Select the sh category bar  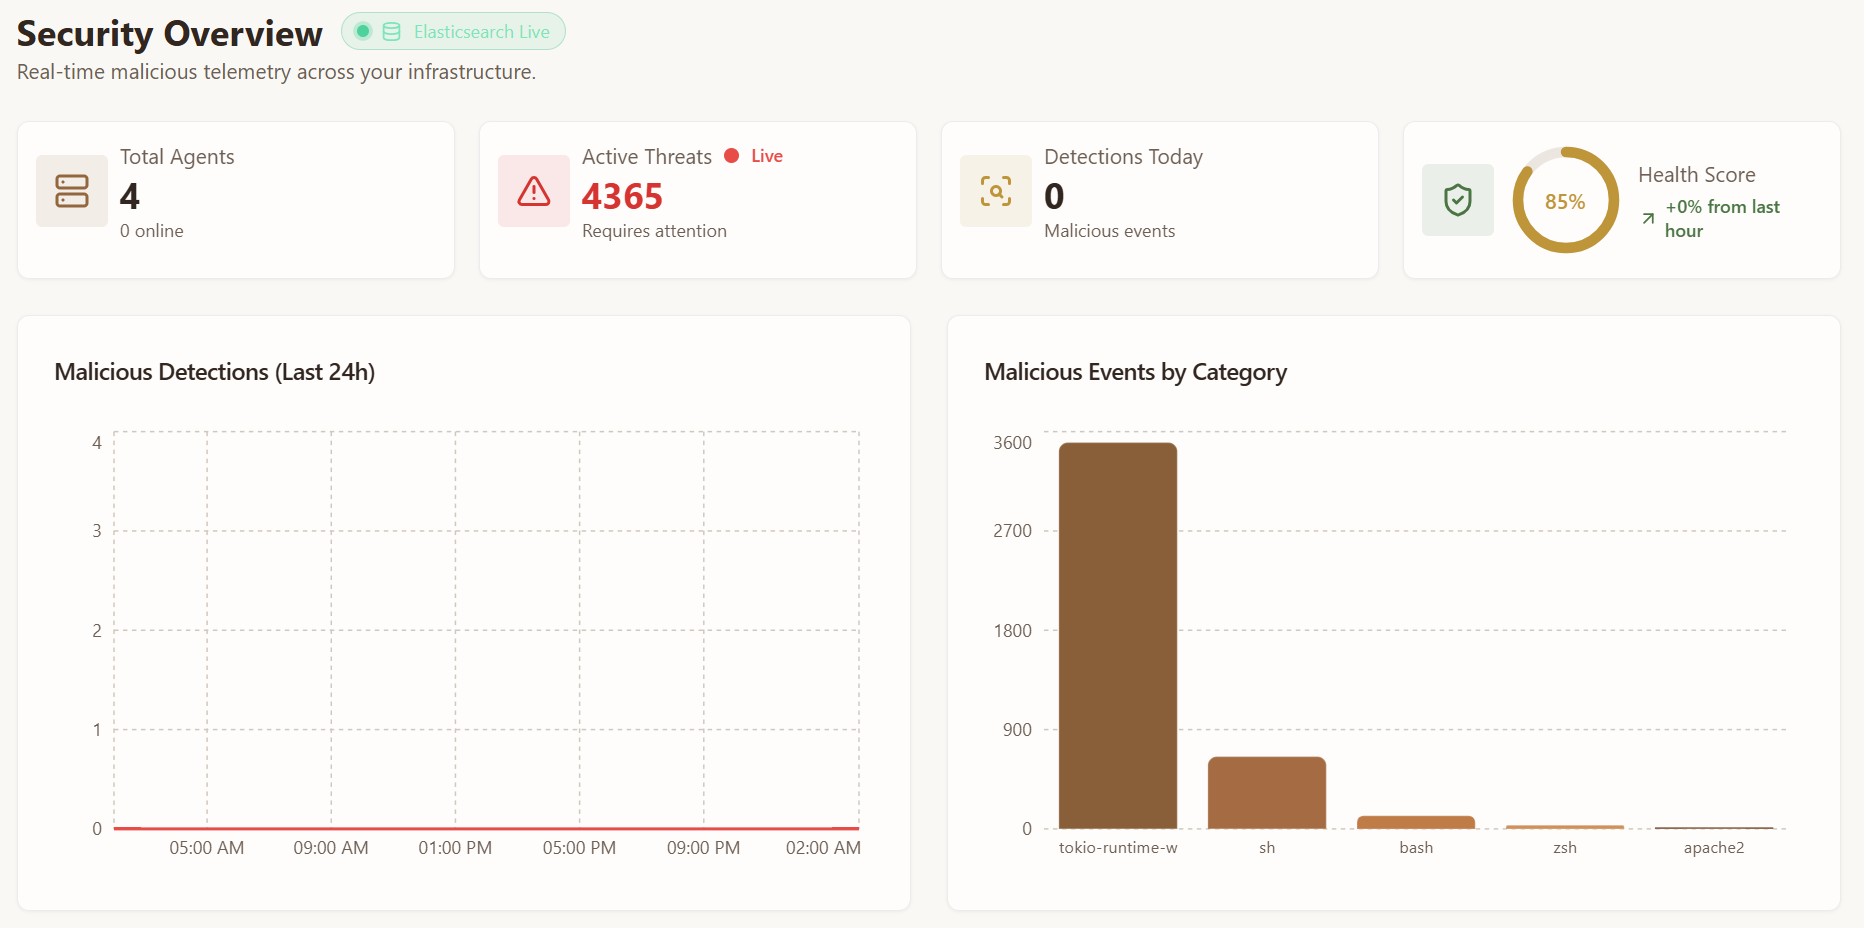(1266, 792)
